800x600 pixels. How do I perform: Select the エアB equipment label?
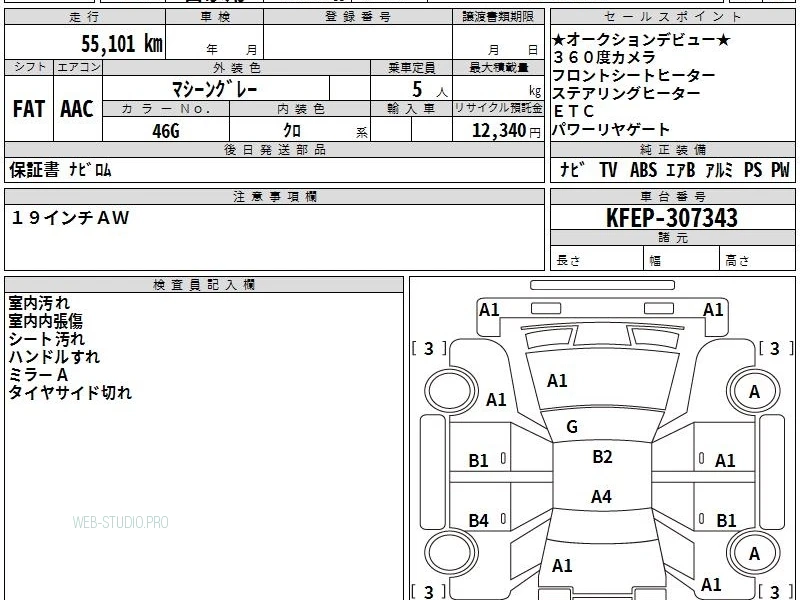point(681,170)
